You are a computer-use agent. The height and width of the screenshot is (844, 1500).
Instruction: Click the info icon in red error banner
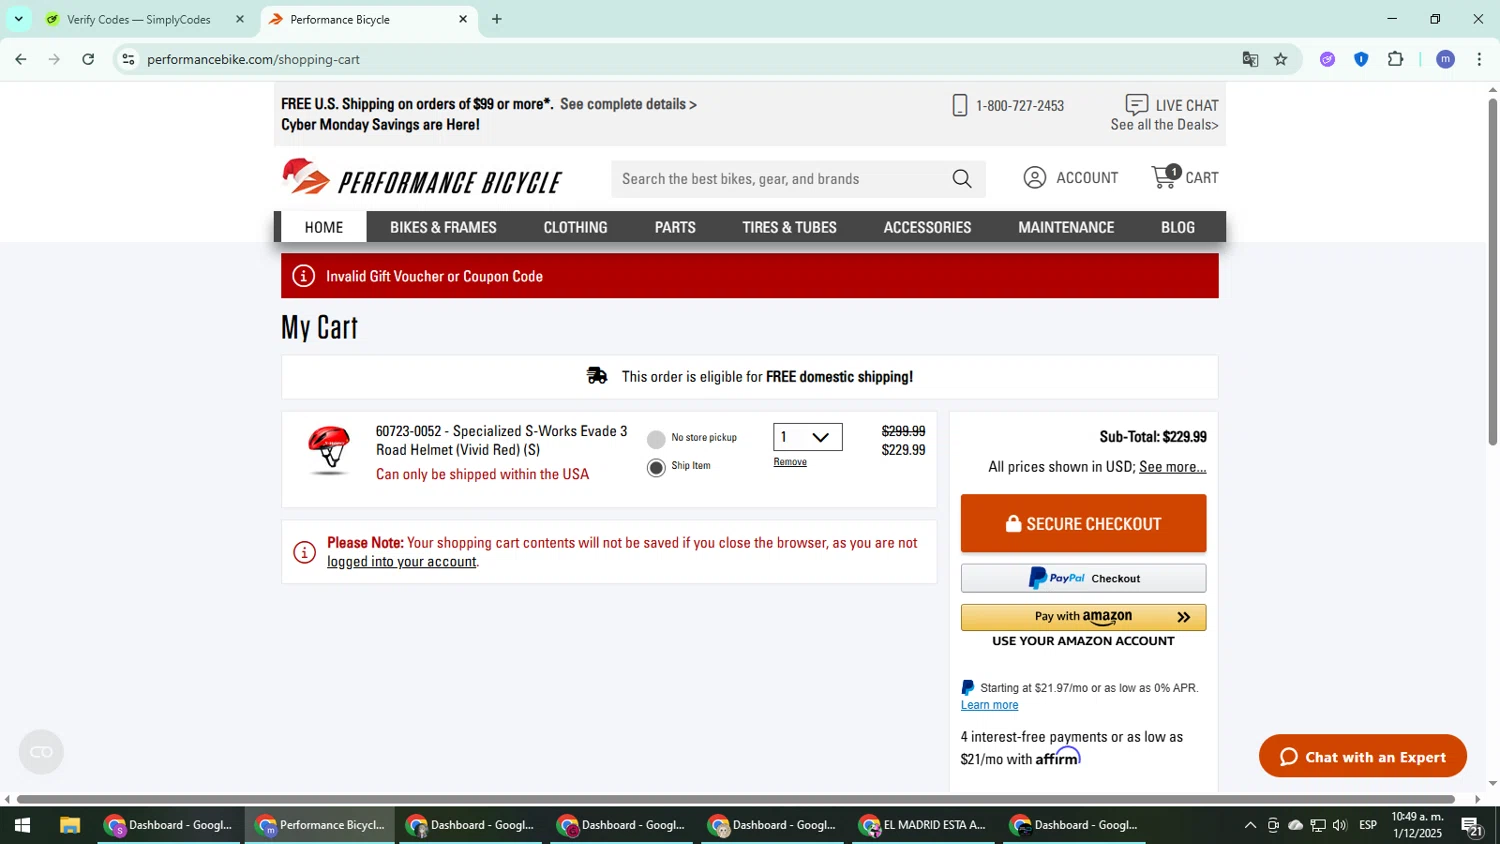point(304,276)
